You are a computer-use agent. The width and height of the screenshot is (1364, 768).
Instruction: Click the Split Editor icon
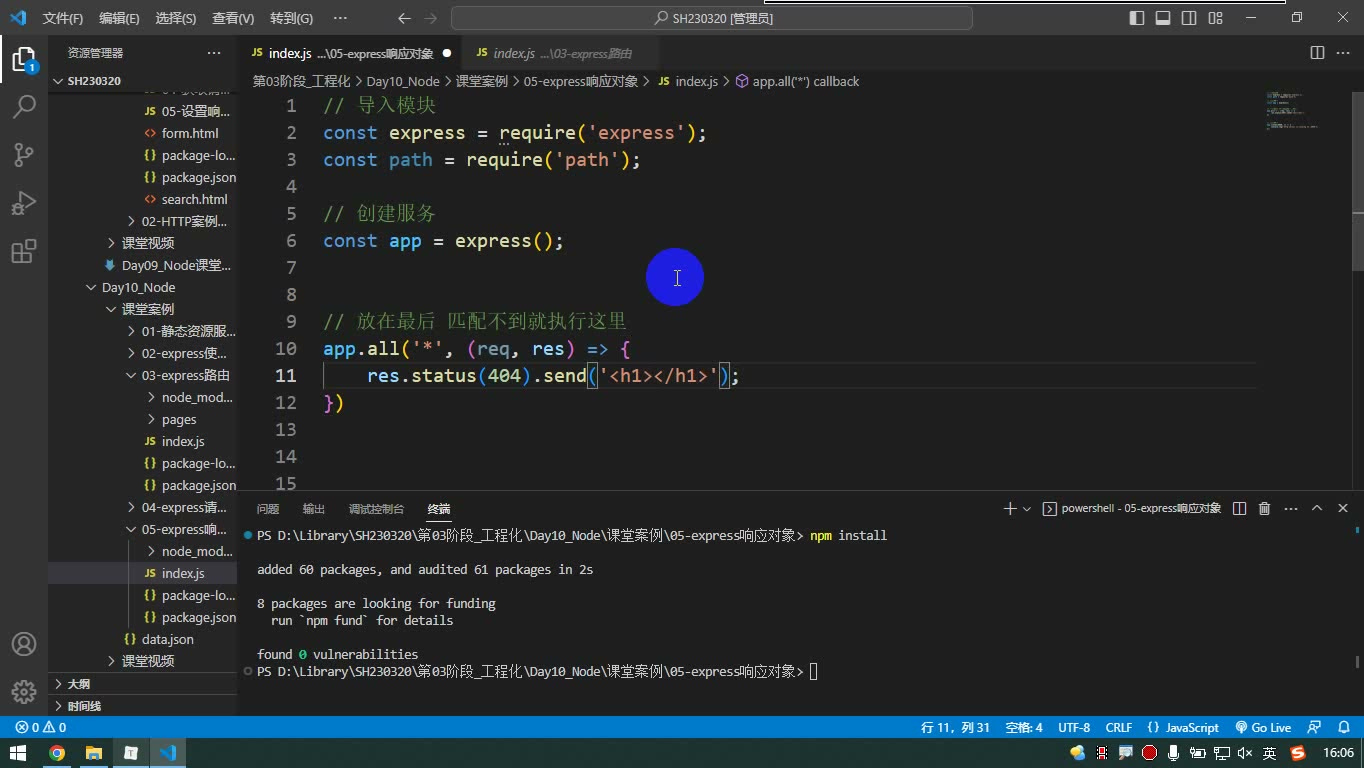coord(1317,53)
